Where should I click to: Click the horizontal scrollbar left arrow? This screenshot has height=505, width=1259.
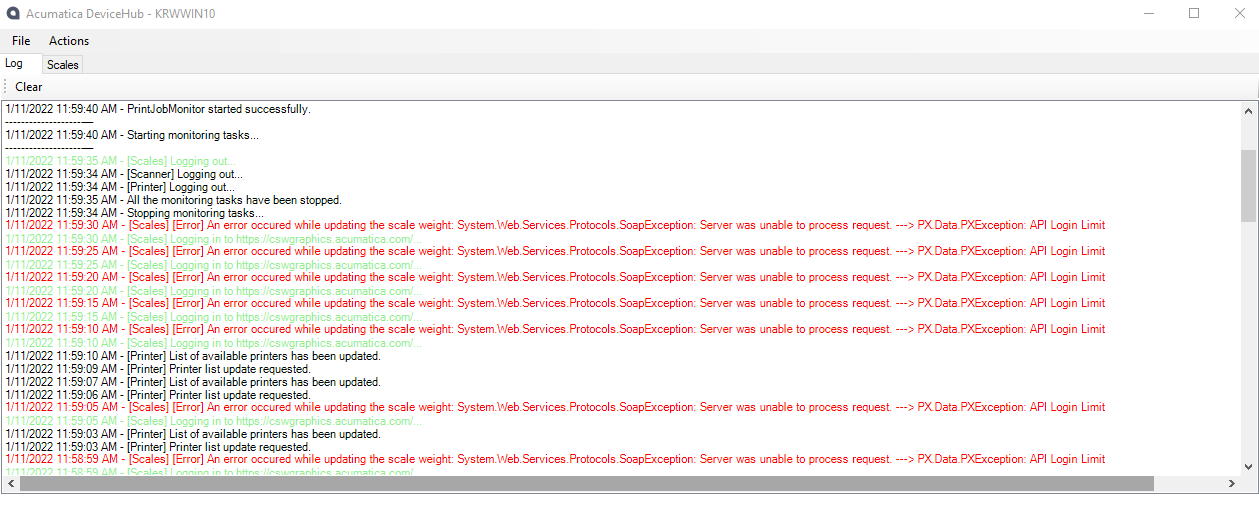[10, 484]
